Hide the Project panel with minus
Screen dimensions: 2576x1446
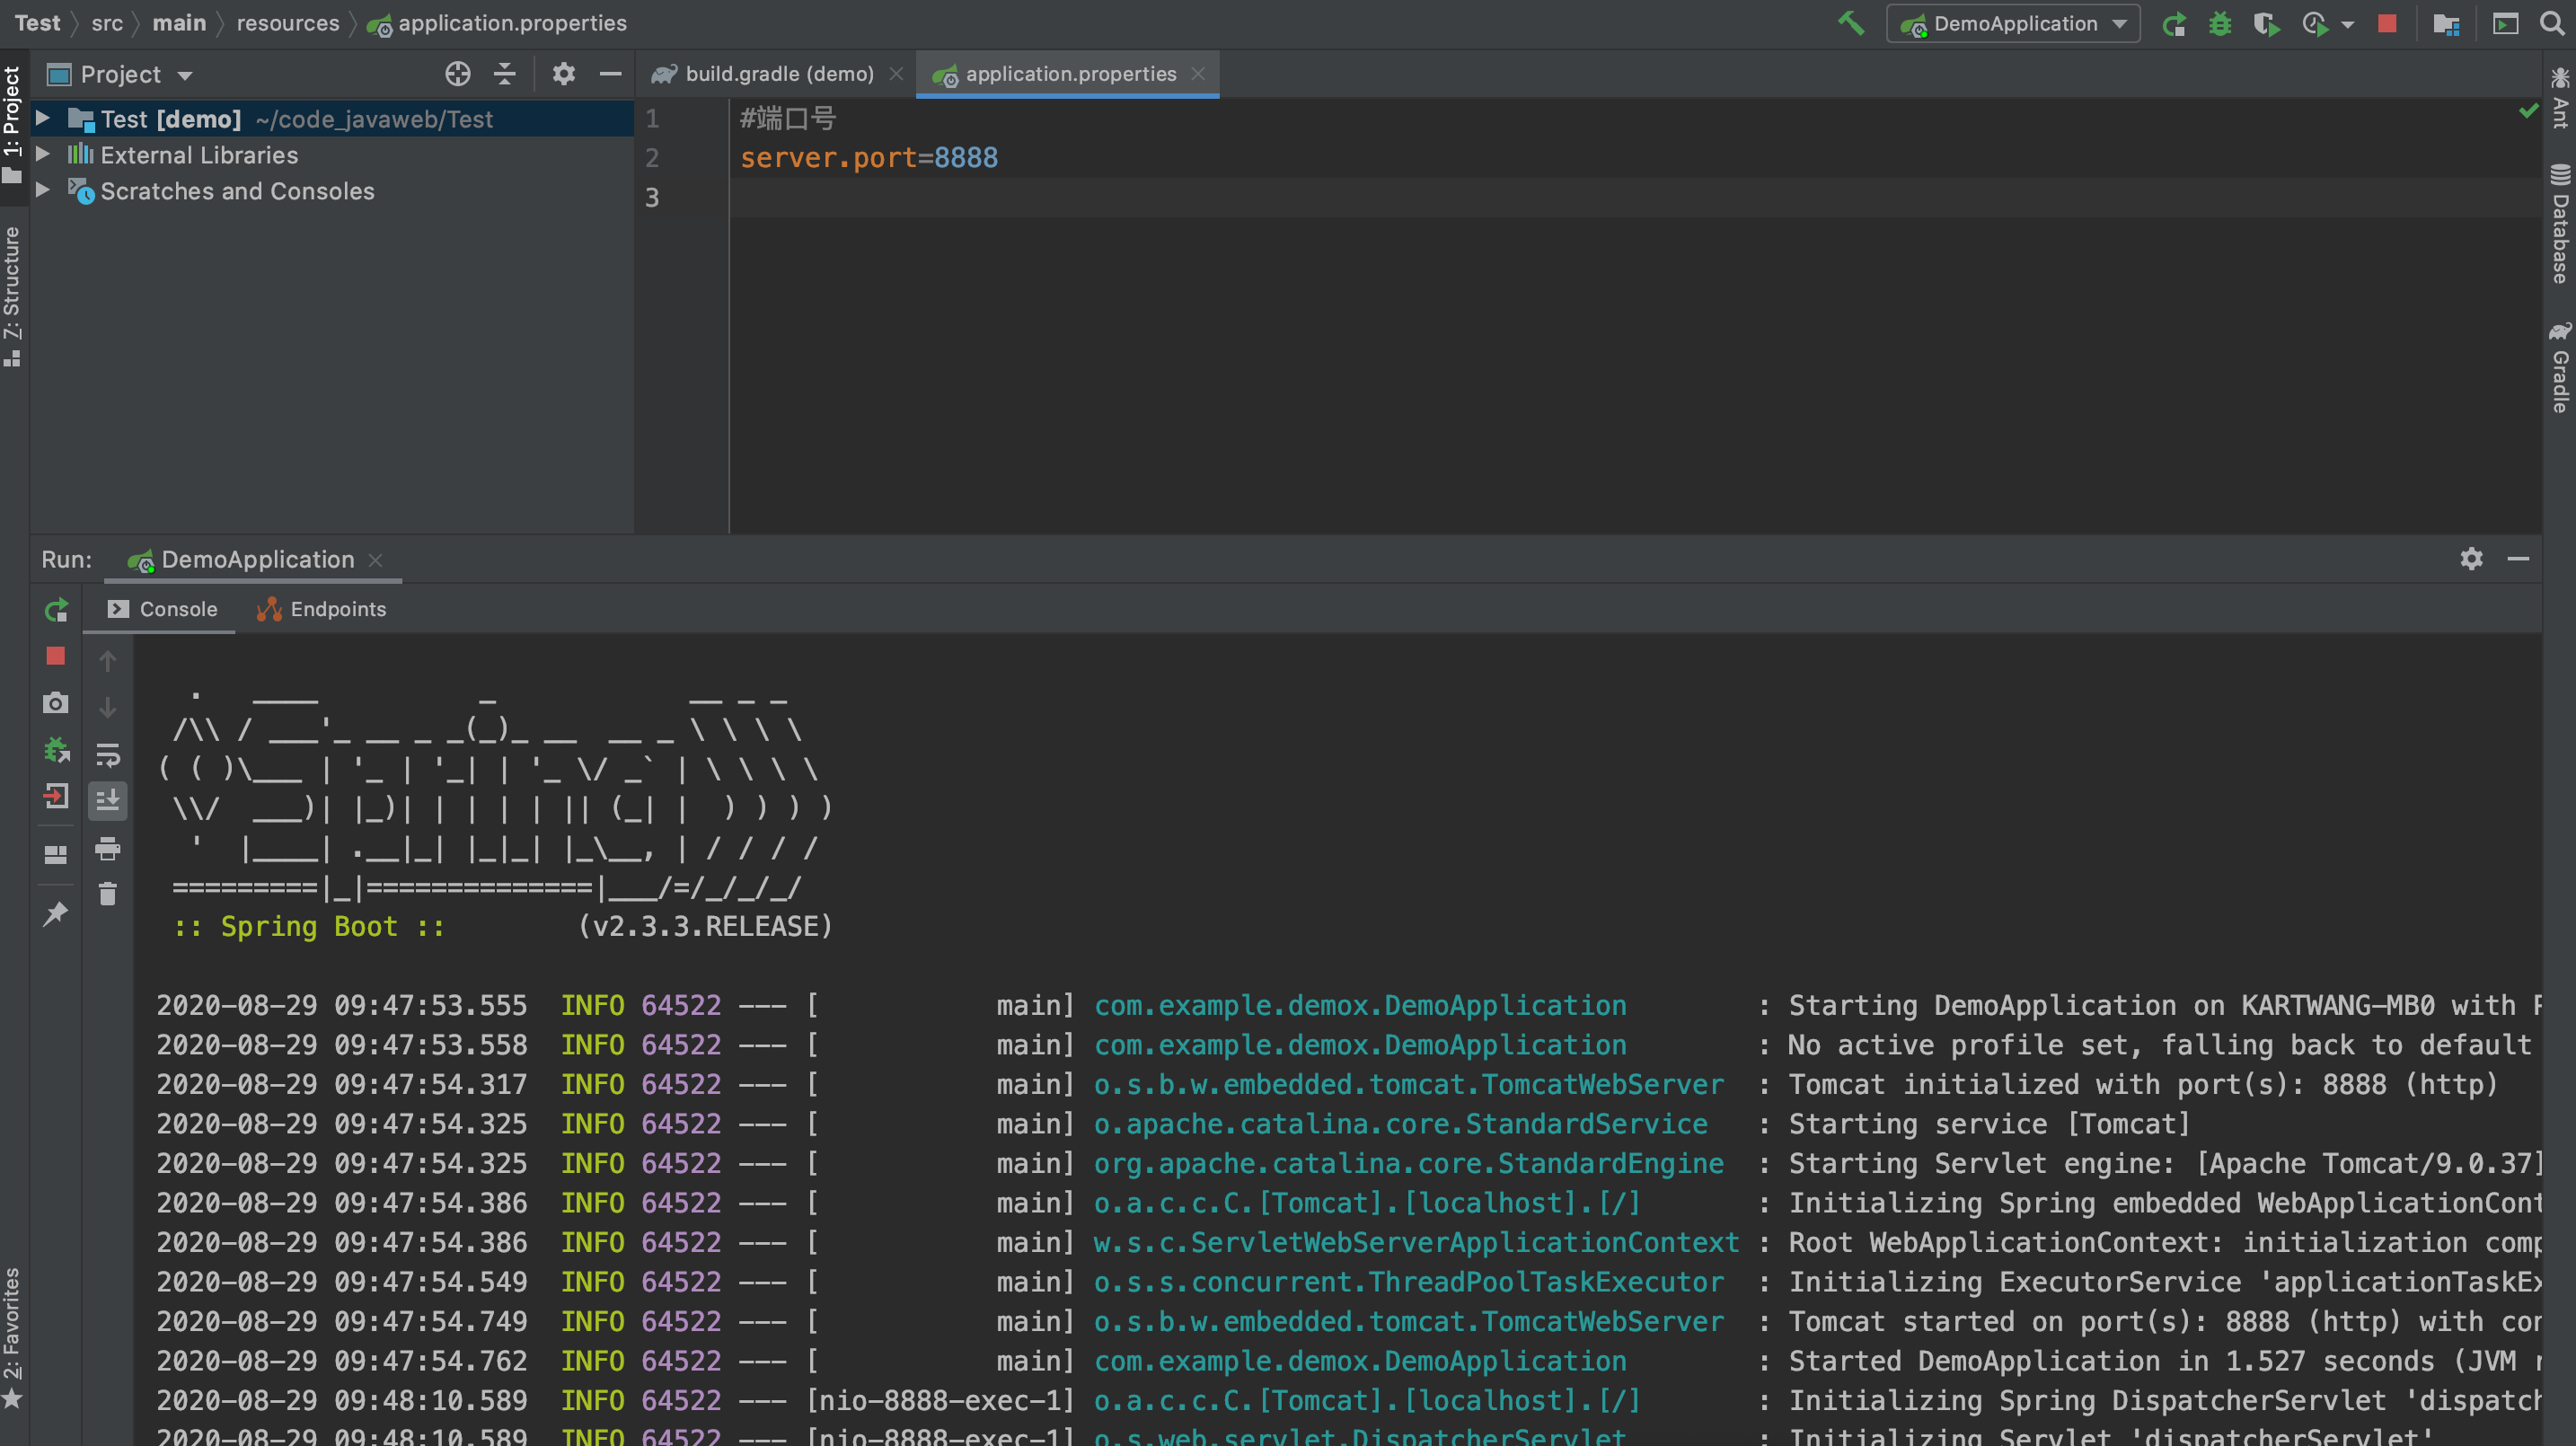610,73
